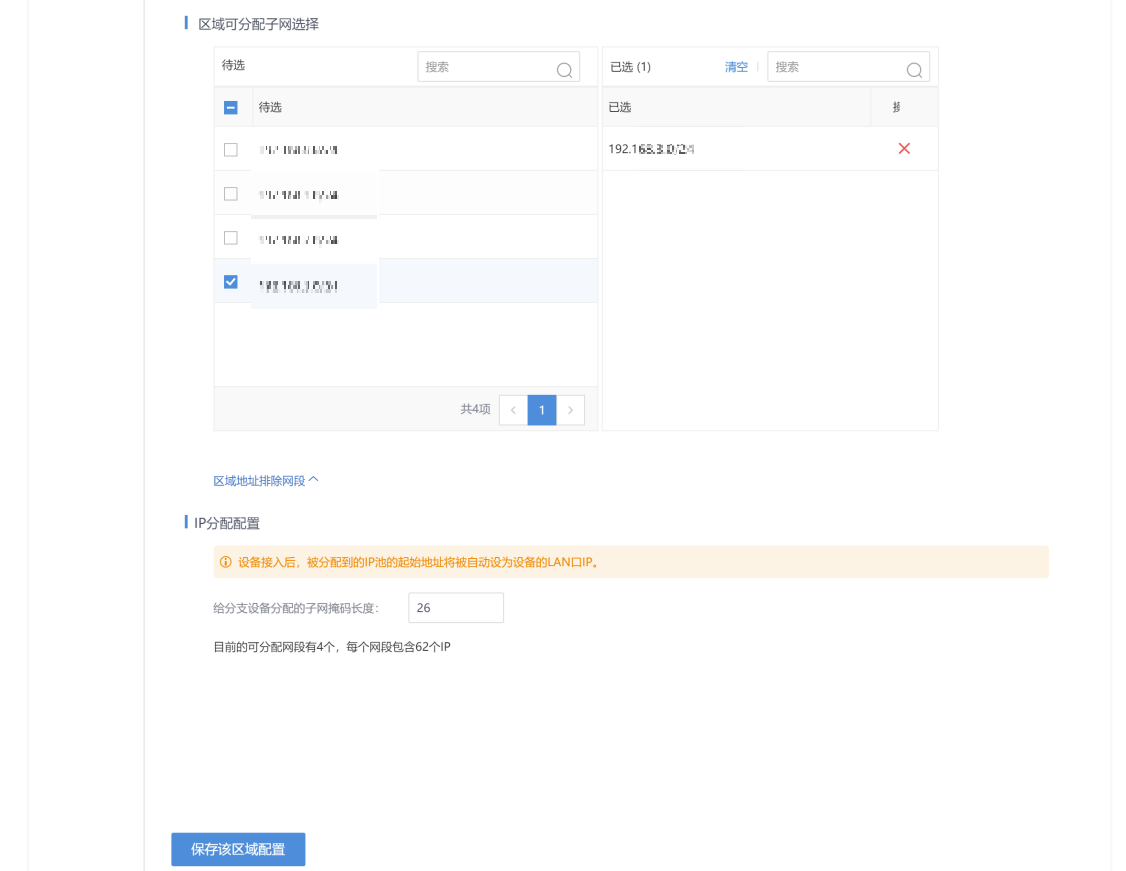Screen dimensions: 1126x871
Task: Click 清空 to clear selected subnets
Action: click(736, 67)
